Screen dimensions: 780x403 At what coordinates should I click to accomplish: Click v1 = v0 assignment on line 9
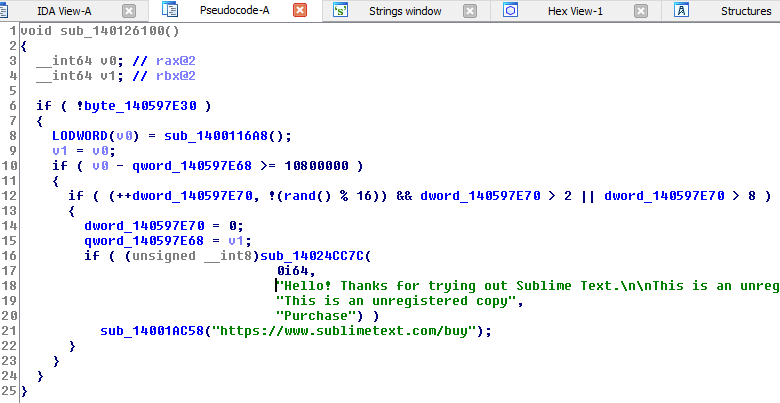tap(84, 151)
